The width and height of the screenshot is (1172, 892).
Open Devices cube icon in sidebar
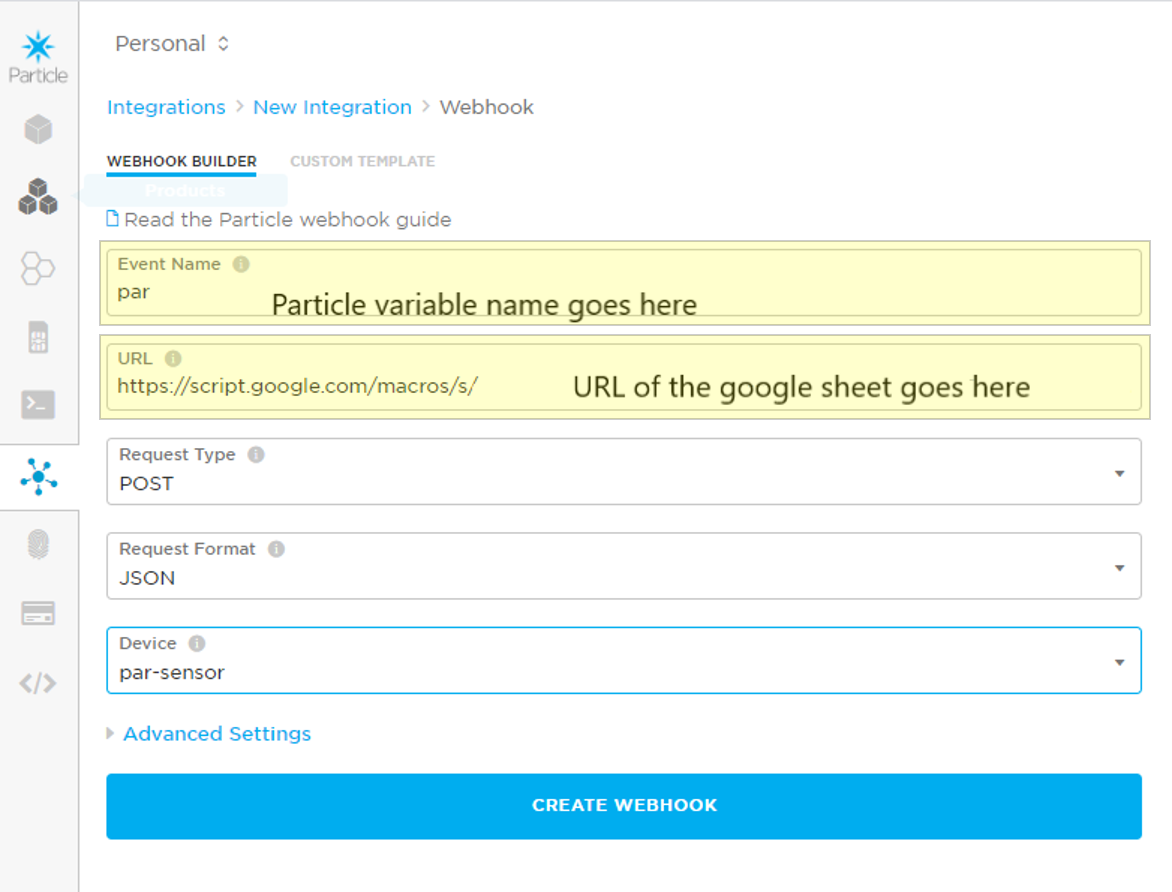[x=38, y=129]
